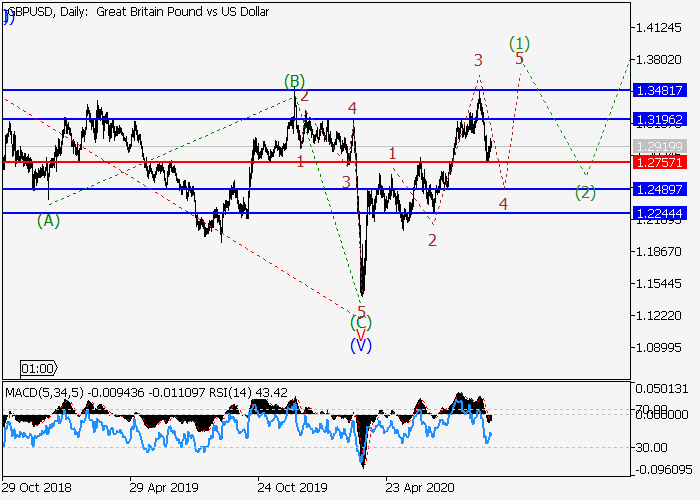The width and height of the screenshot is (700, 500).
Task: Select the 1.22444 blue price tag
Action: 659,213
